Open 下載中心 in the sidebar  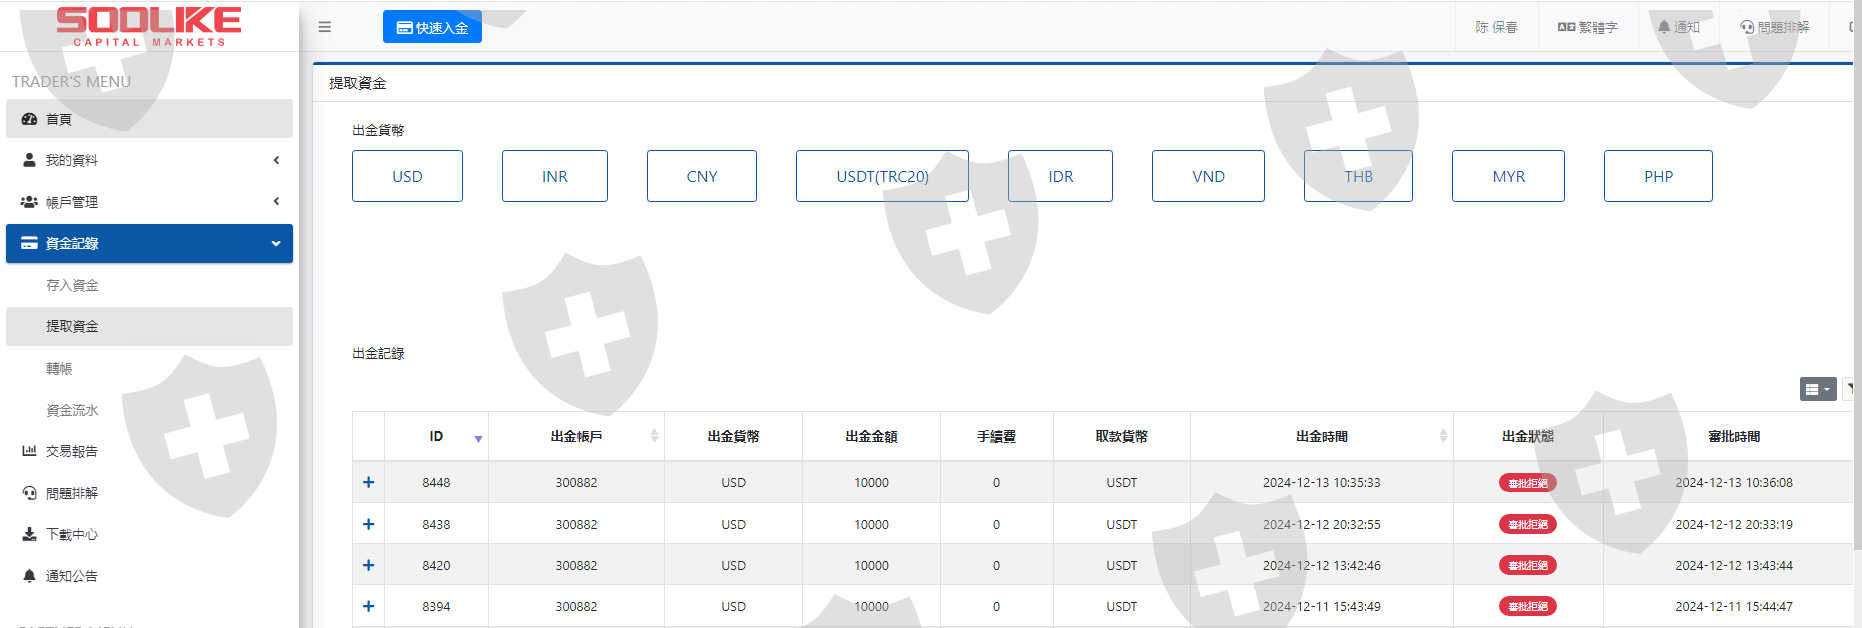click(x=72, y=534)
